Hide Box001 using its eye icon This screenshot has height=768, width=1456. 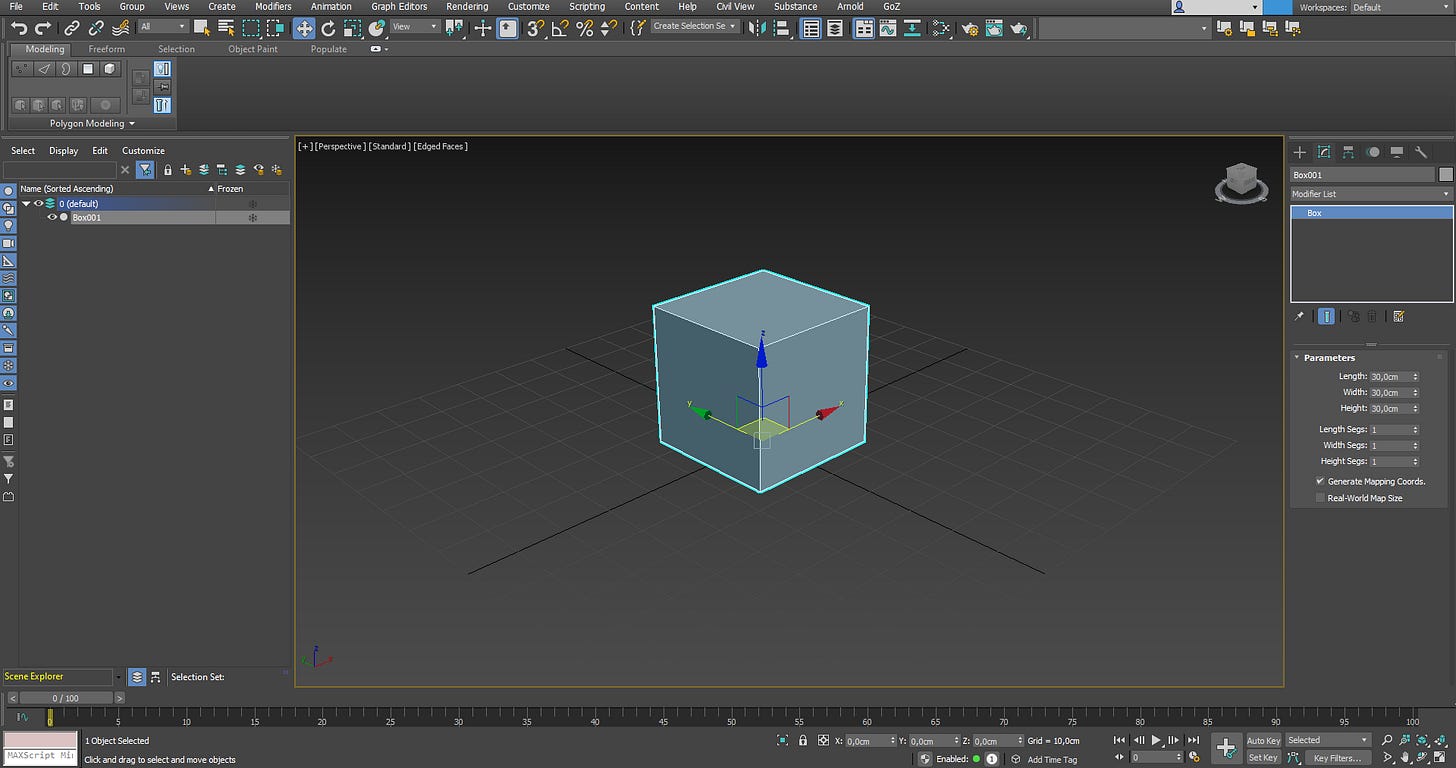click(x=52, y=217)
